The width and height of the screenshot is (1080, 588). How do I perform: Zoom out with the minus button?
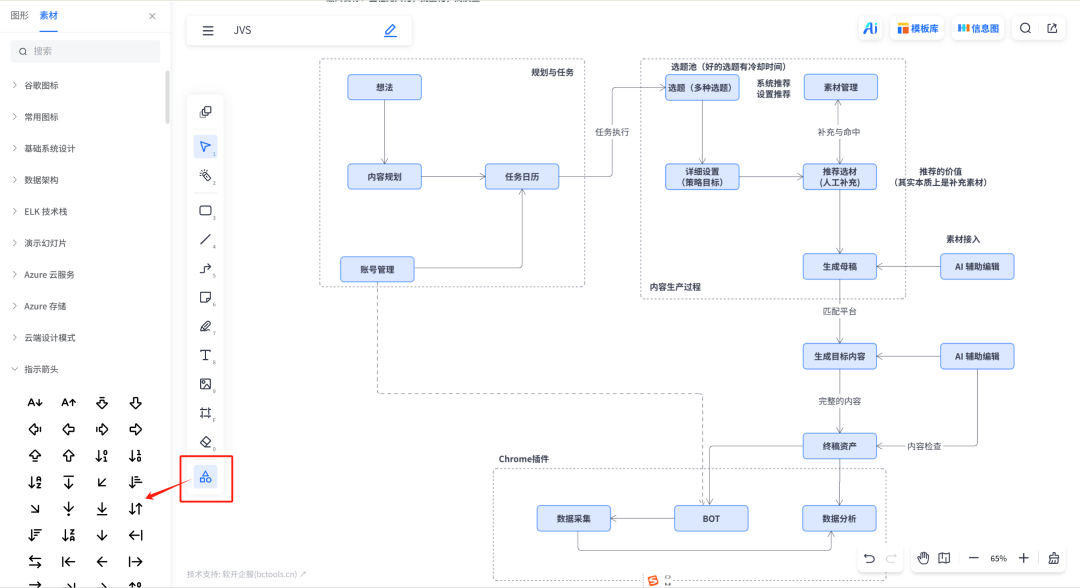click(973, 558)
